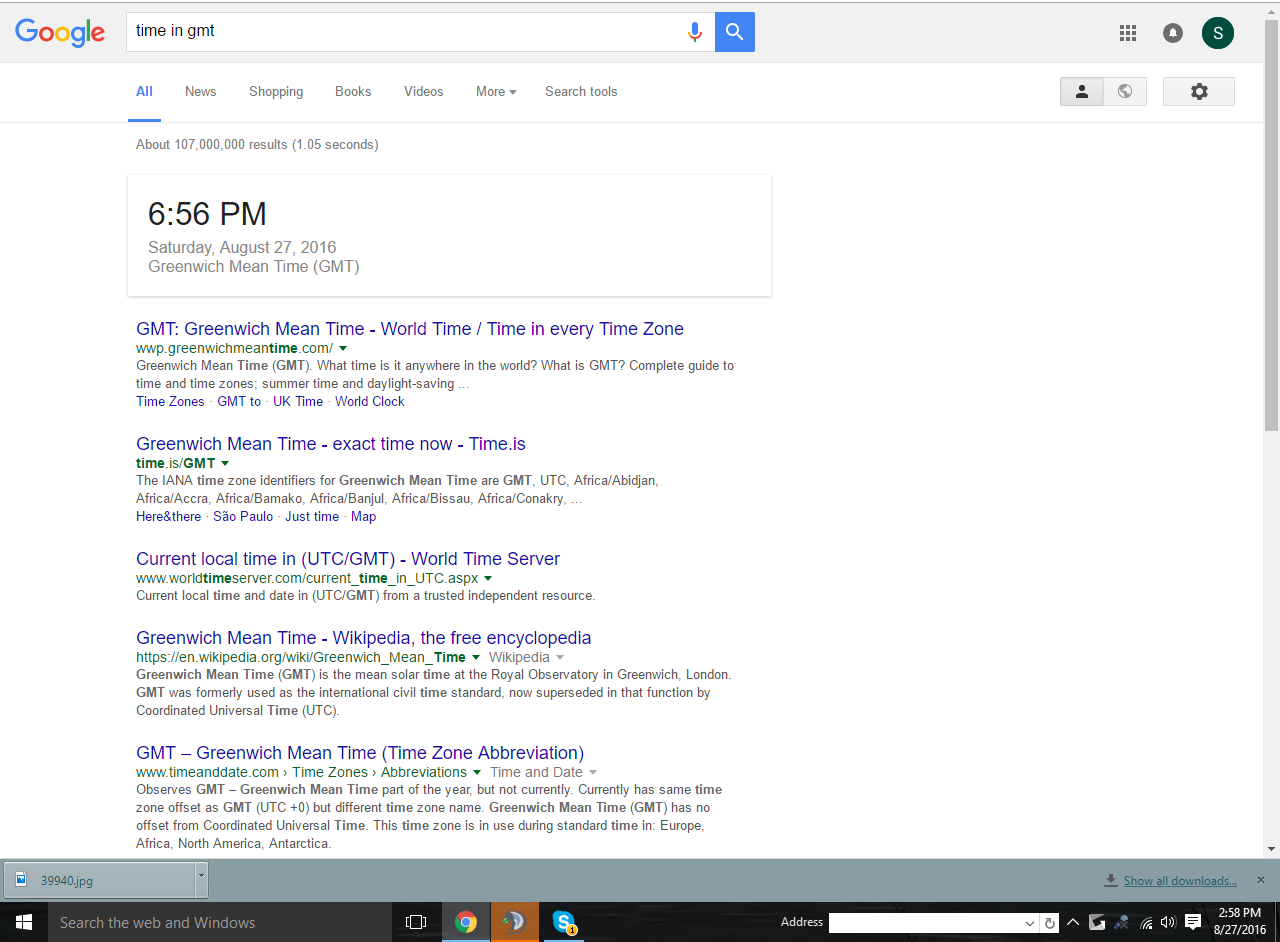
Task: Start voice search with the microphone icon
Action: tap(695, 32)
